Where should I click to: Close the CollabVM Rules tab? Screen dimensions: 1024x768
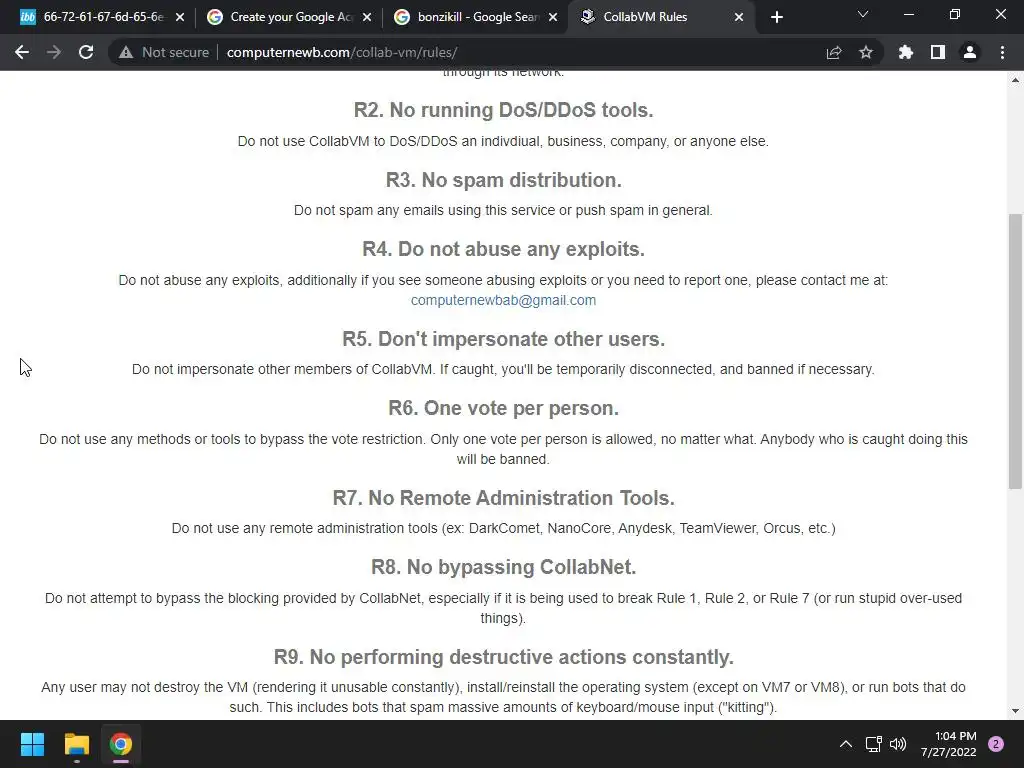coord(739,17)
